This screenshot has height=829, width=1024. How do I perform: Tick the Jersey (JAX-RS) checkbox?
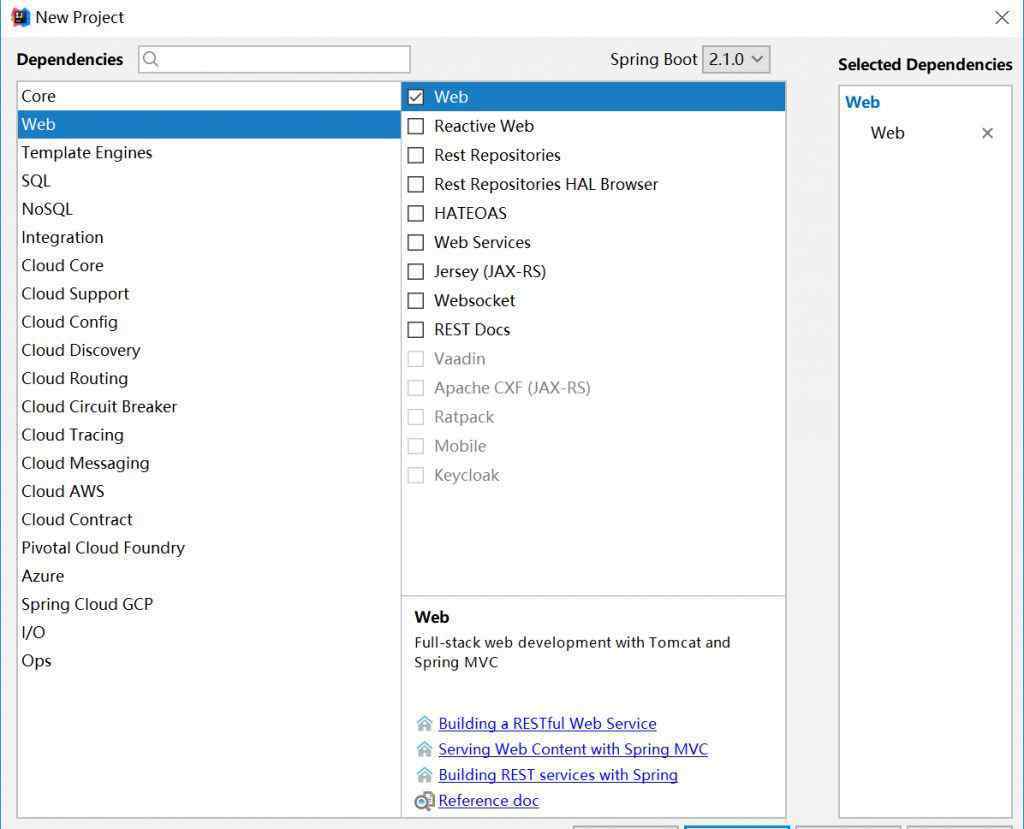click(415, 272)
